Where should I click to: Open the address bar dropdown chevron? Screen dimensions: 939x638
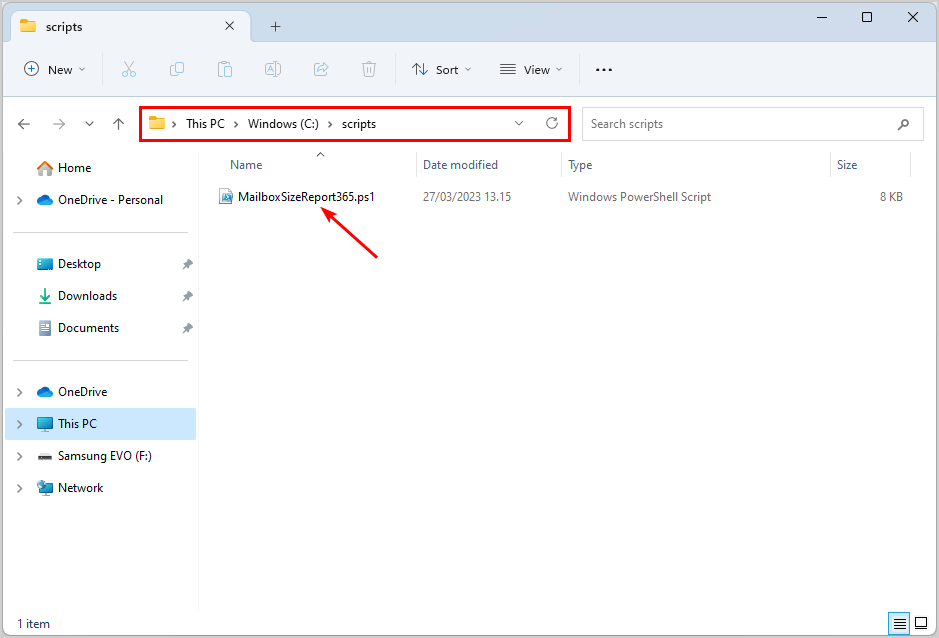tap(518, 123)
